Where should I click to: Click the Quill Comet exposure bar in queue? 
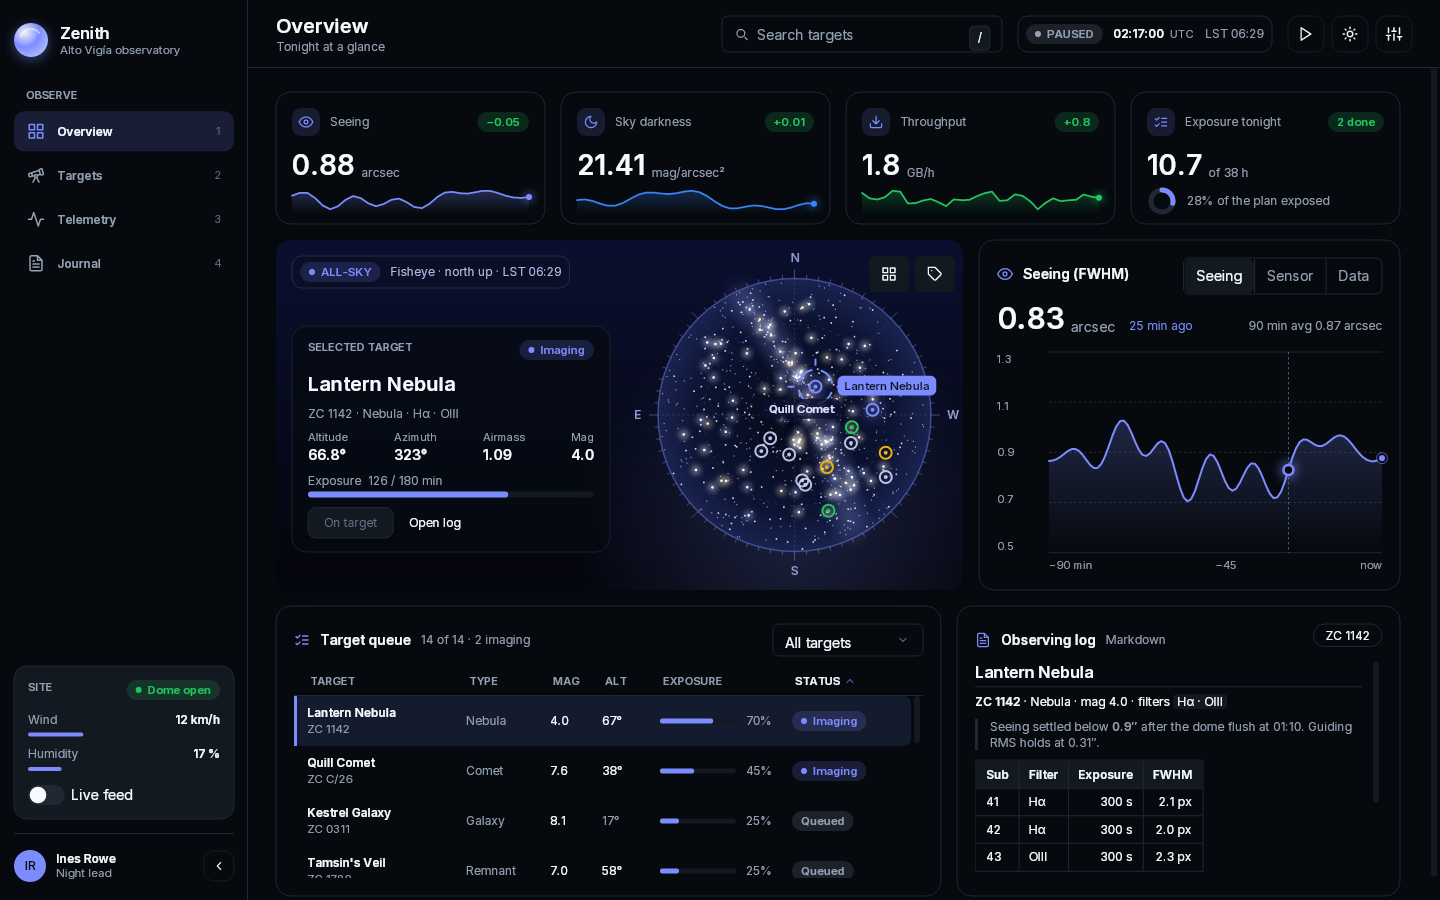coord(698,771)
